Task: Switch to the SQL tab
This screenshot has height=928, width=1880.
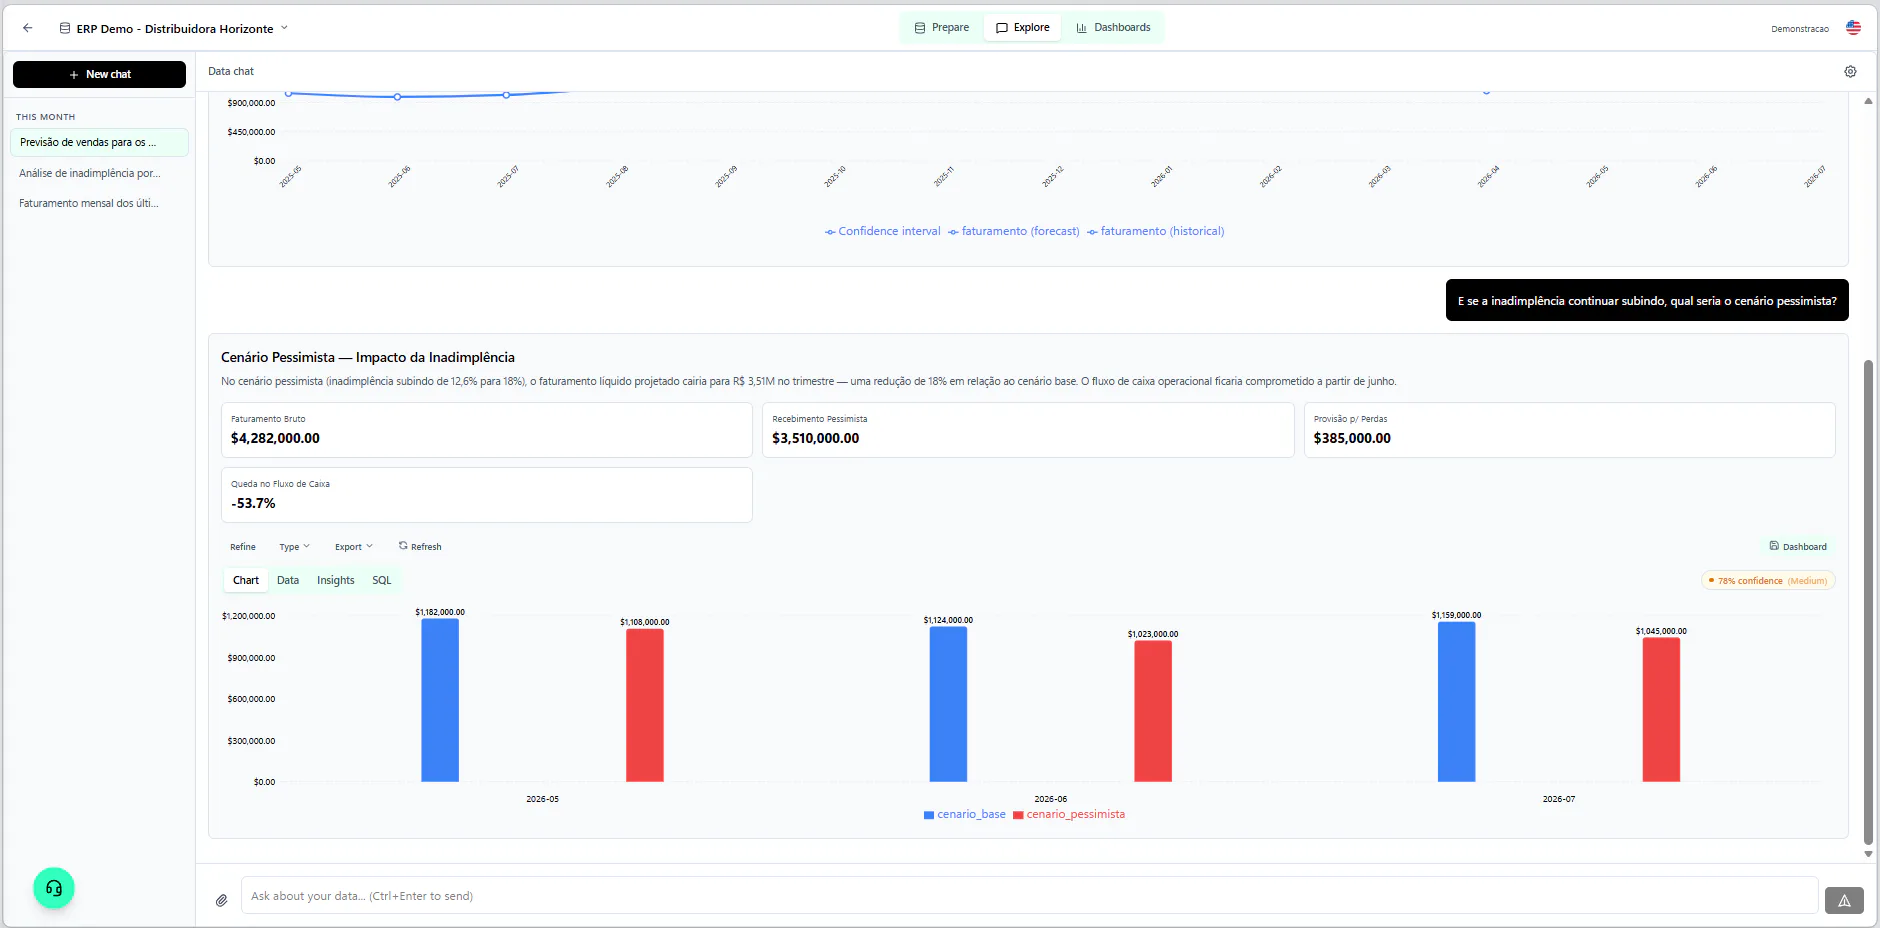Action: coord(382,580)
